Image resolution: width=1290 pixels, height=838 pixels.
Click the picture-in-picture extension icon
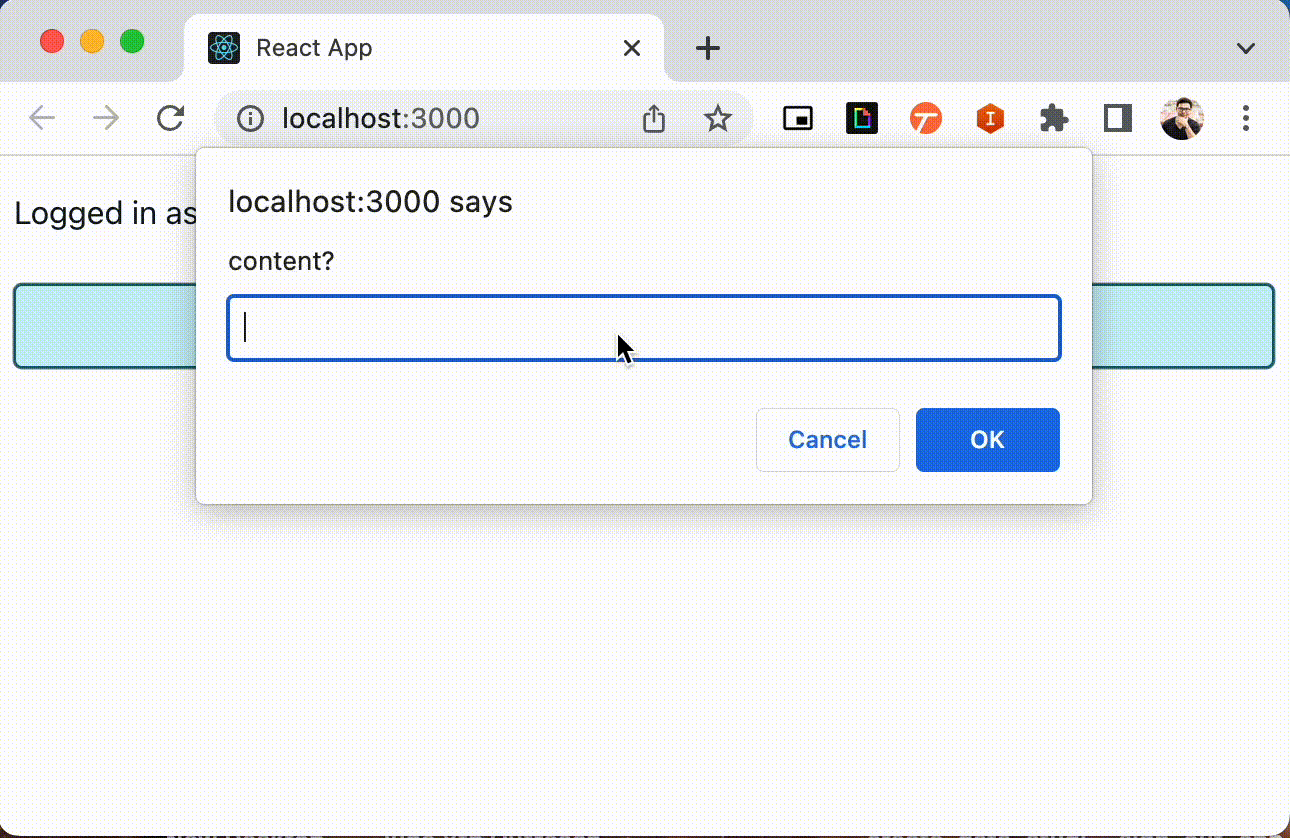coord(797,118)
